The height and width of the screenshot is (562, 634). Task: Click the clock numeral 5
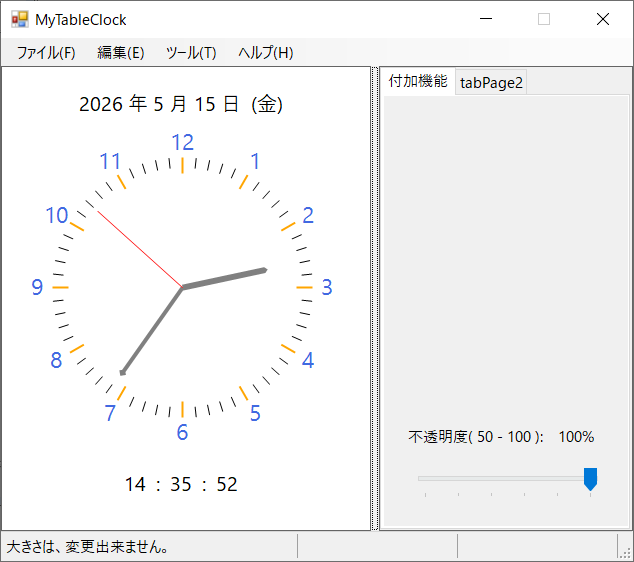[x=255, y=413]
